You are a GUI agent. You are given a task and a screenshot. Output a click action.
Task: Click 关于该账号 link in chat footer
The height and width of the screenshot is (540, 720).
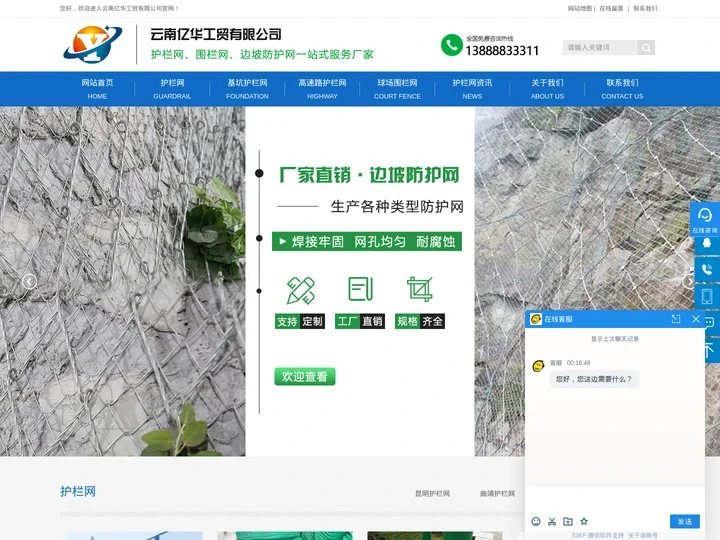[x=642, y=535]
